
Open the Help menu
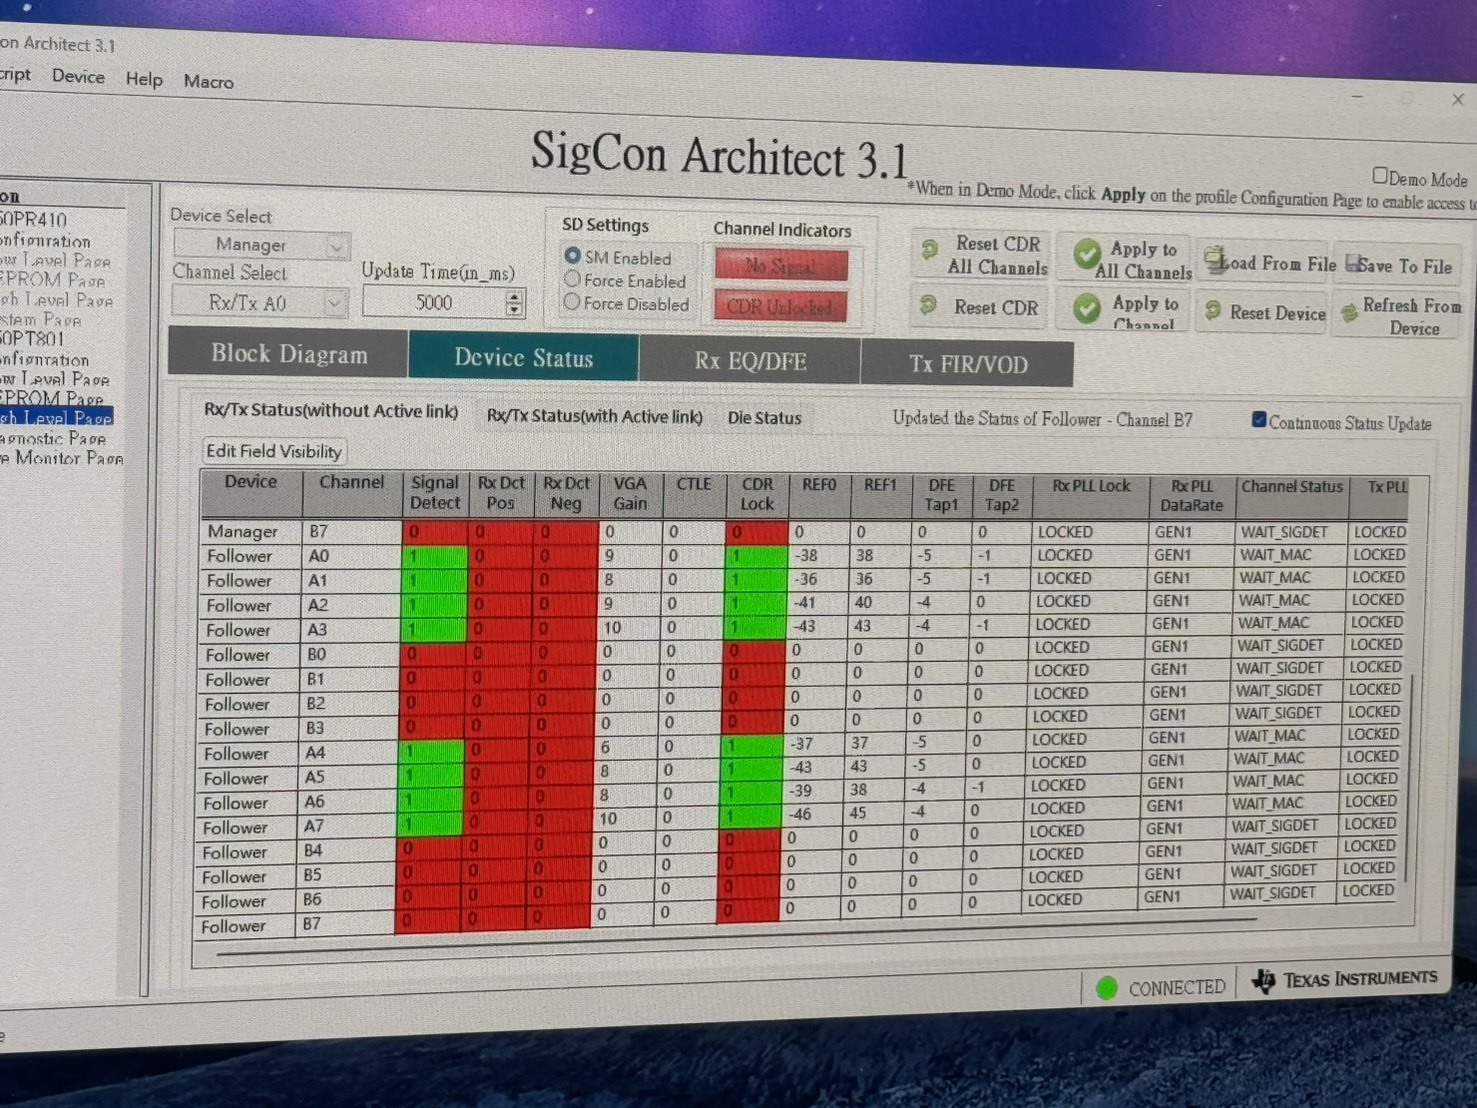144,79
